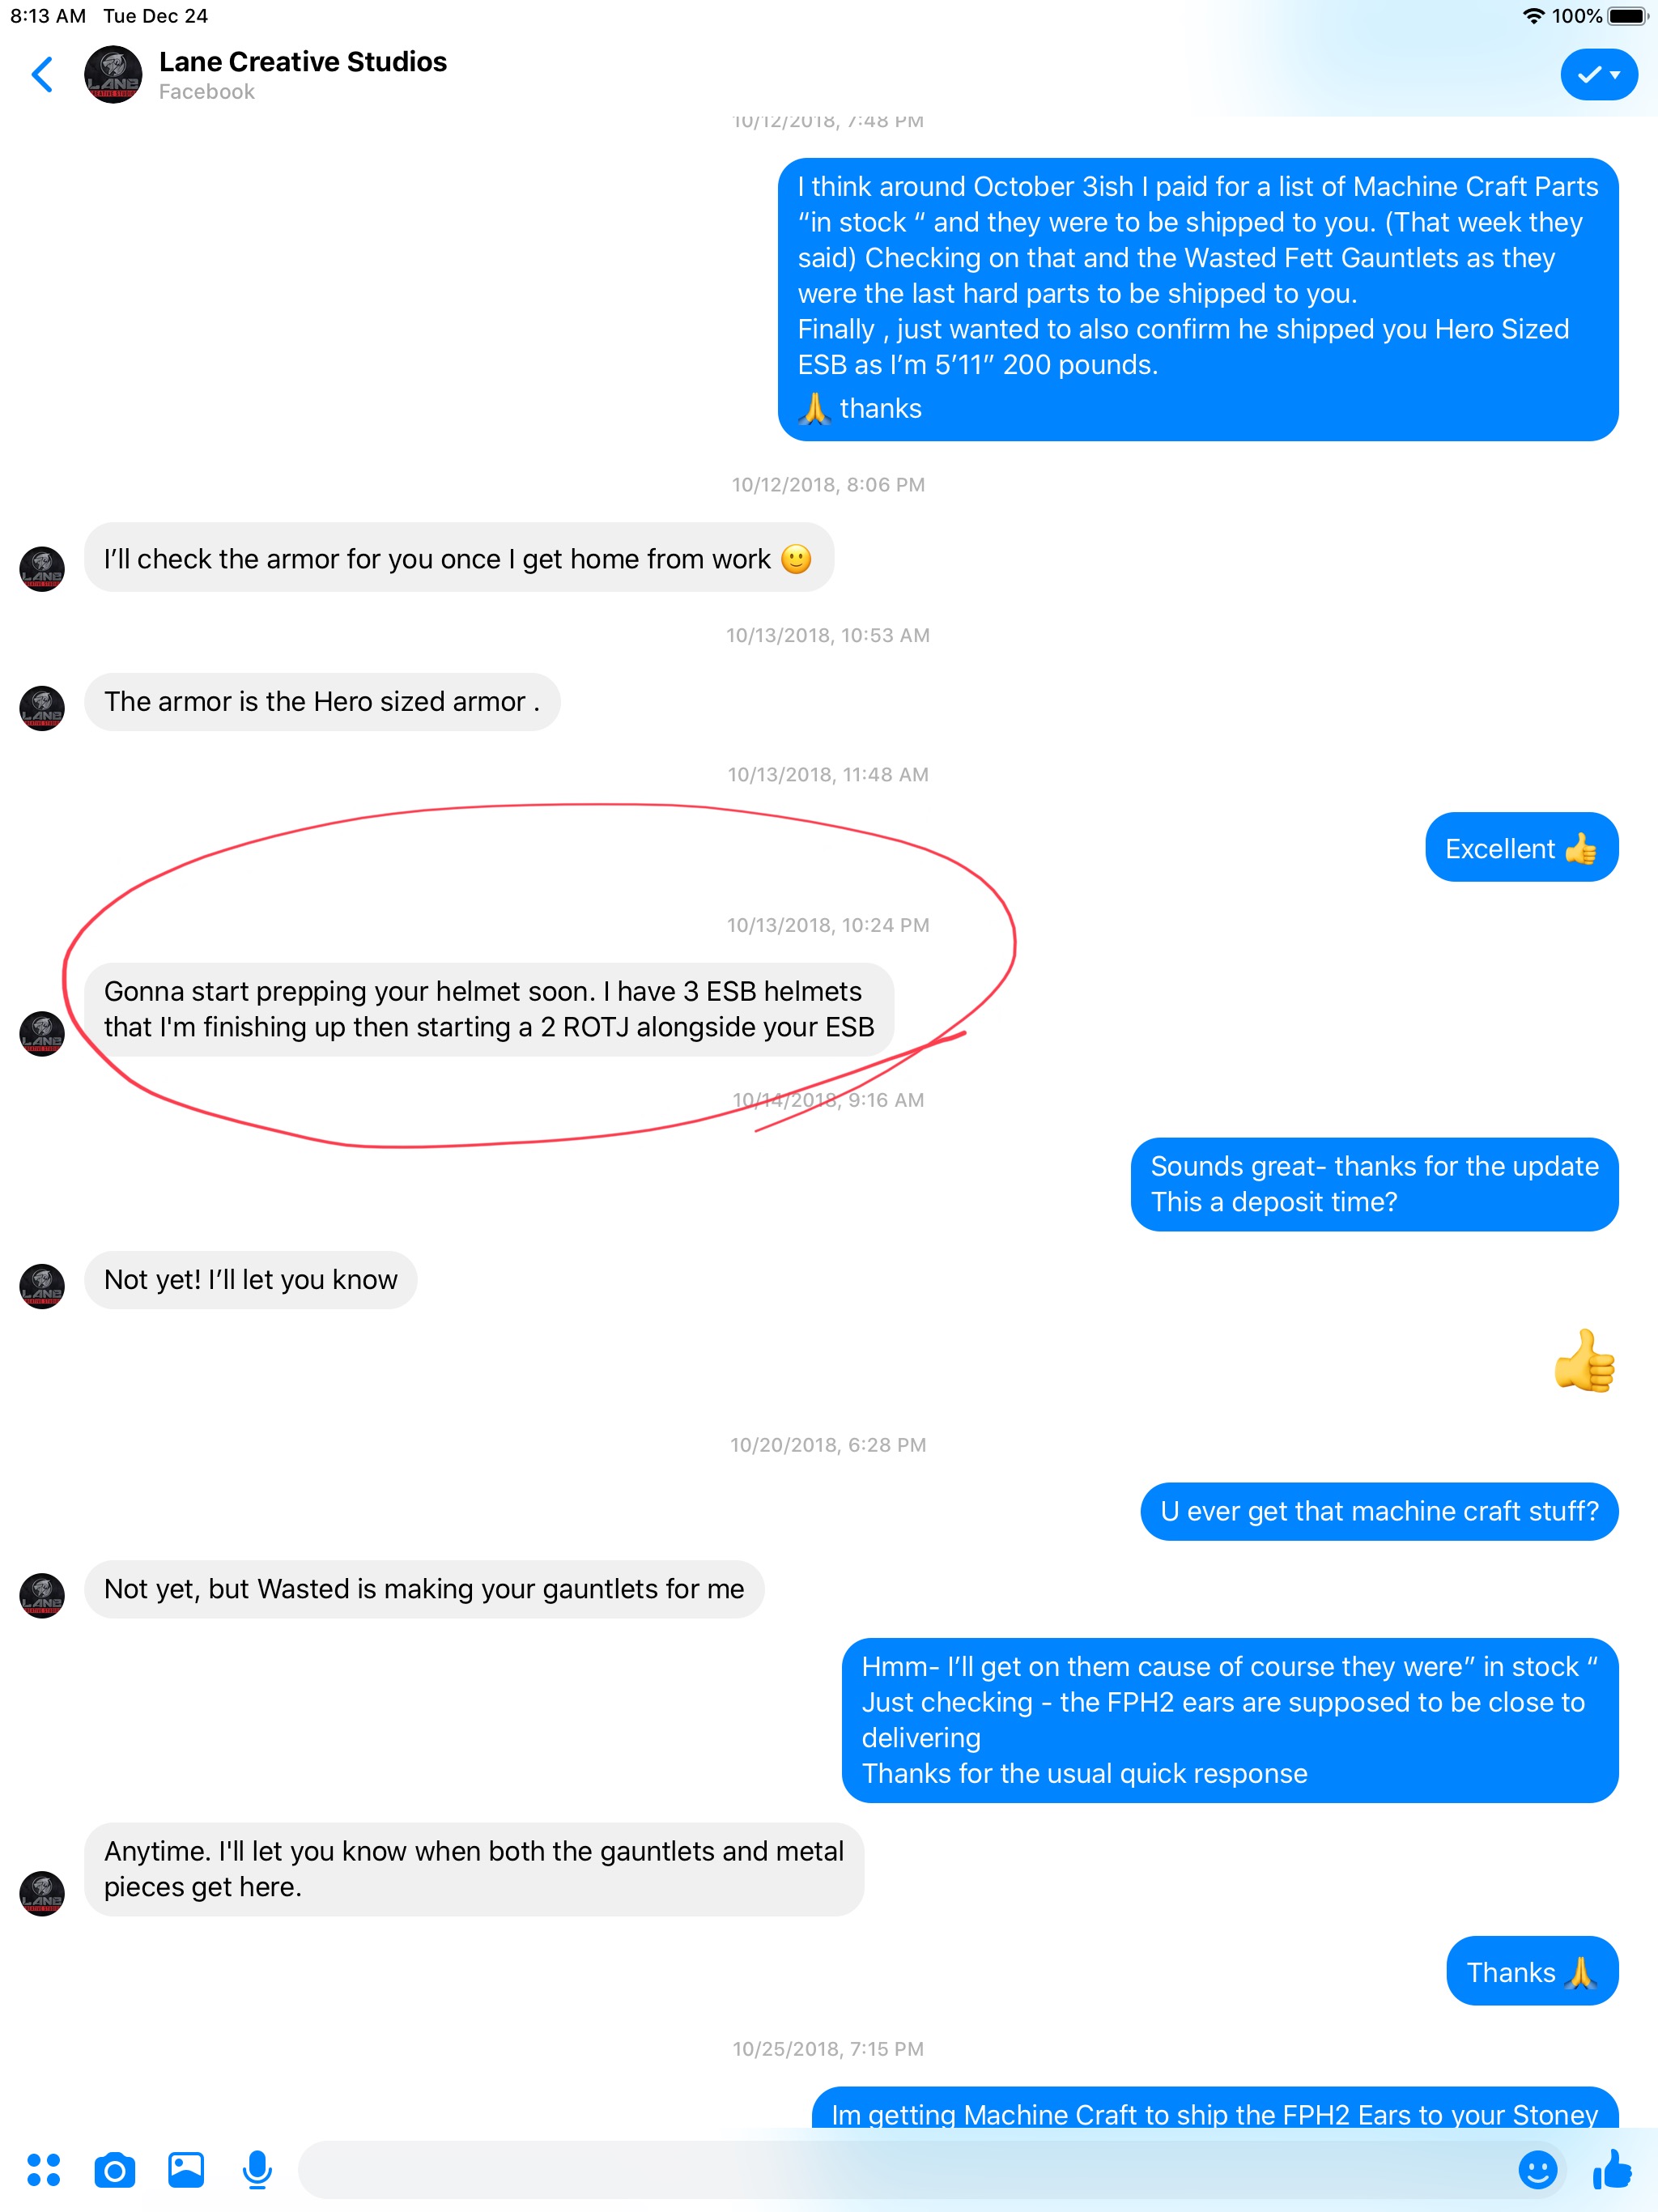Open the emoji picker smiley icon

pyautogui.click(x=1537, y=2169)
